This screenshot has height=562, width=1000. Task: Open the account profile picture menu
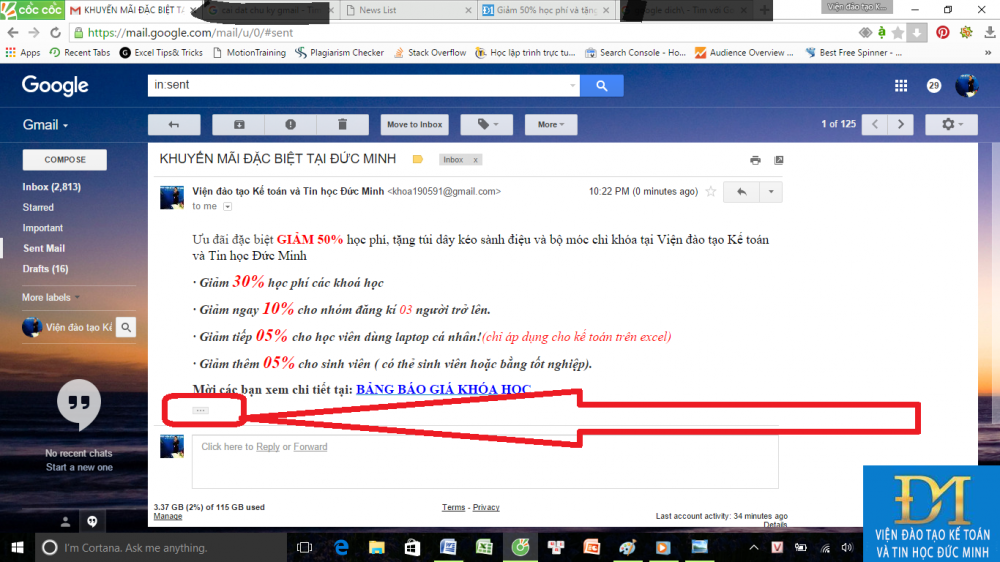click(x=967, y=85)
